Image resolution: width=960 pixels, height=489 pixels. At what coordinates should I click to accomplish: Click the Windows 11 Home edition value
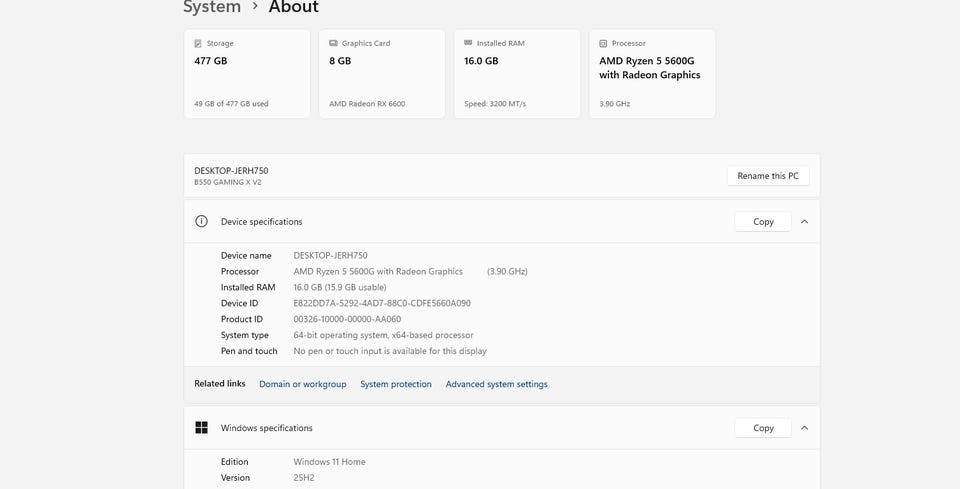tap(329, 462)
